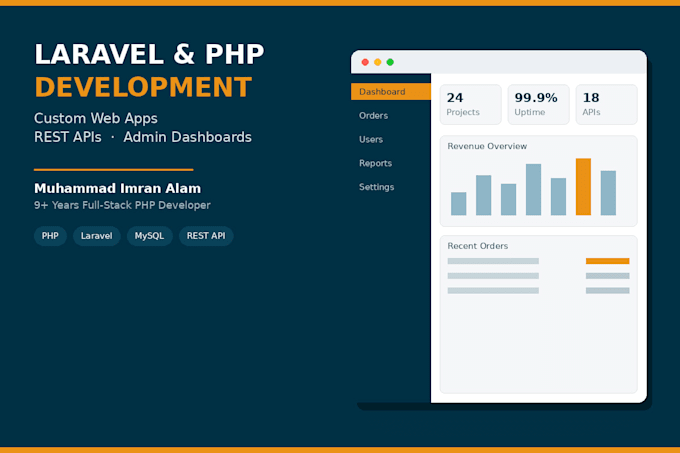Open the Dashboard sidebar item
Image resolution: width=680 pixels, height=453 pixels.
coord(391,91)
